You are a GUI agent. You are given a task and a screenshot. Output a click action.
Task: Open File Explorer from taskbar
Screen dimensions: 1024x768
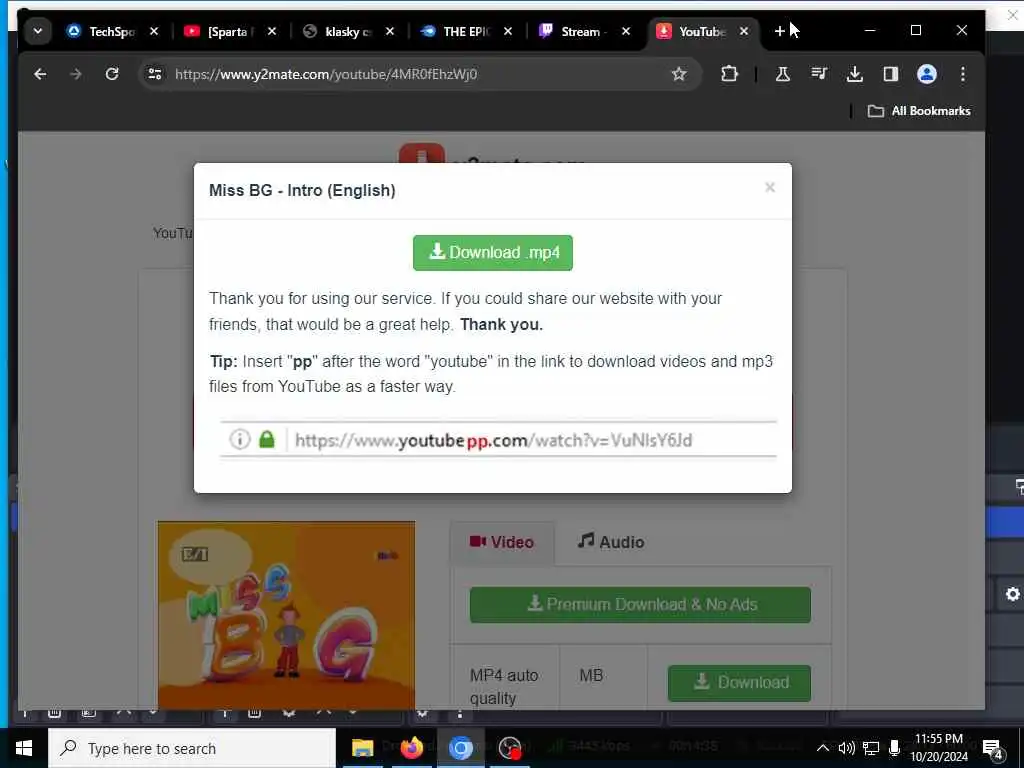click(362, 748)
